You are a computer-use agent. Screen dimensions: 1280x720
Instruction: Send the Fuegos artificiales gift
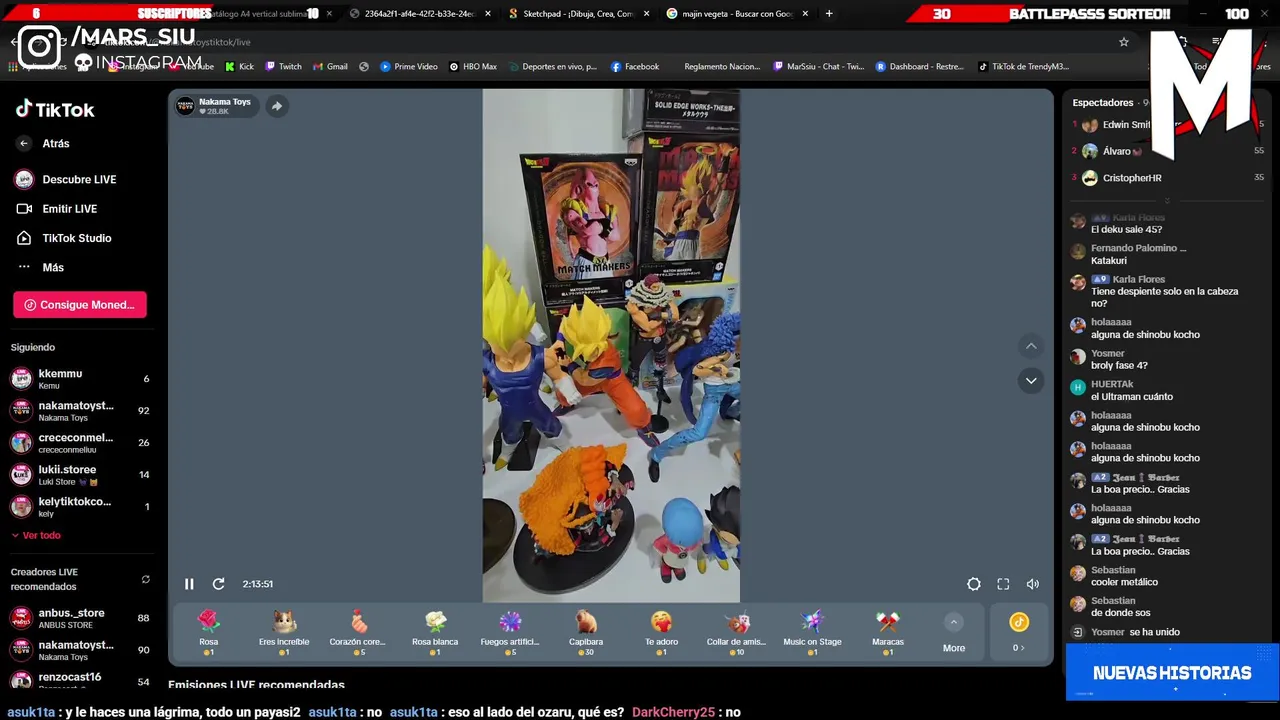pyautogui.click(x=510, y=632)
